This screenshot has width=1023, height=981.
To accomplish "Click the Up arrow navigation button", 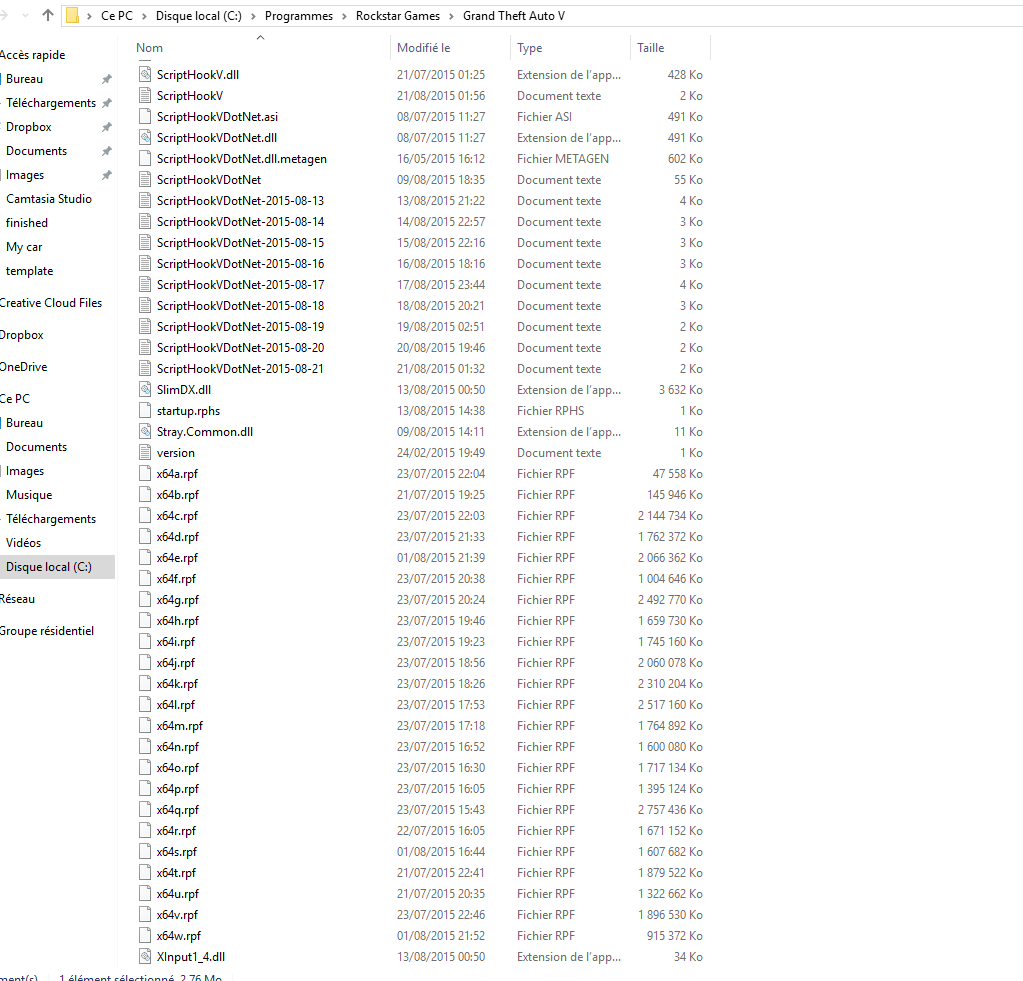I will [48, 15].
